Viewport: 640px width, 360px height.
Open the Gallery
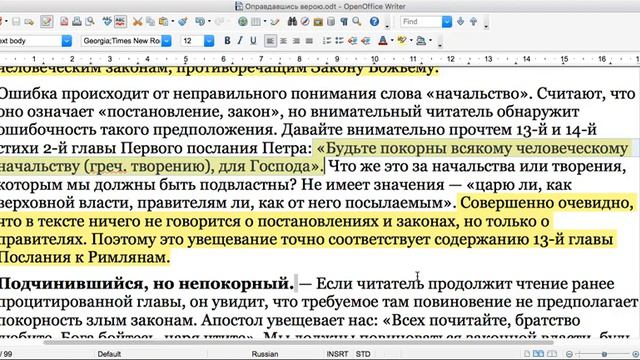tap(318, 22)
